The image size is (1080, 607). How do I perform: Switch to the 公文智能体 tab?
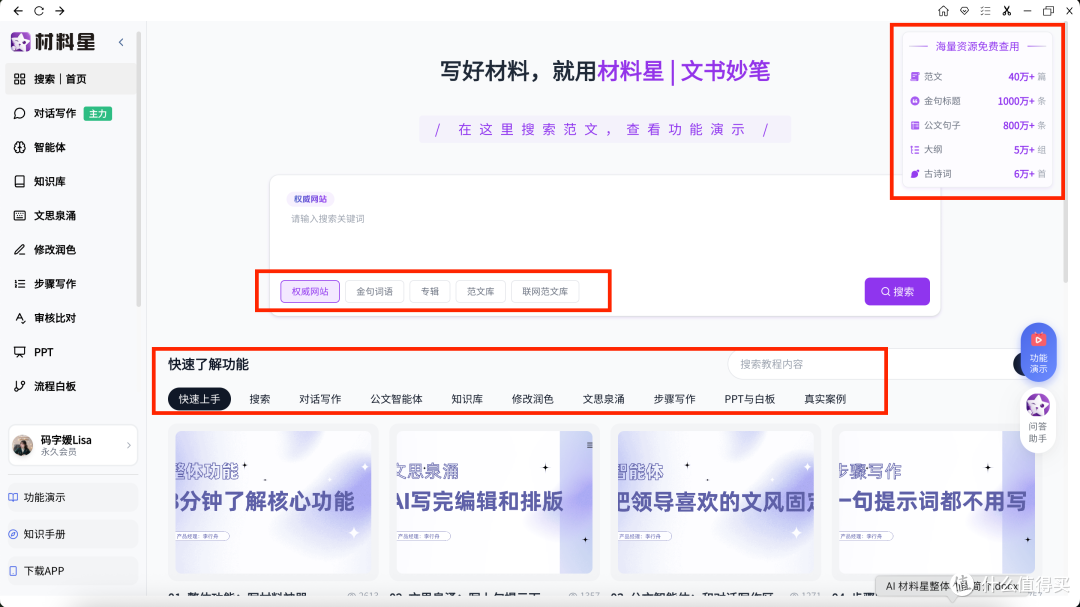(x=396, y=399)
